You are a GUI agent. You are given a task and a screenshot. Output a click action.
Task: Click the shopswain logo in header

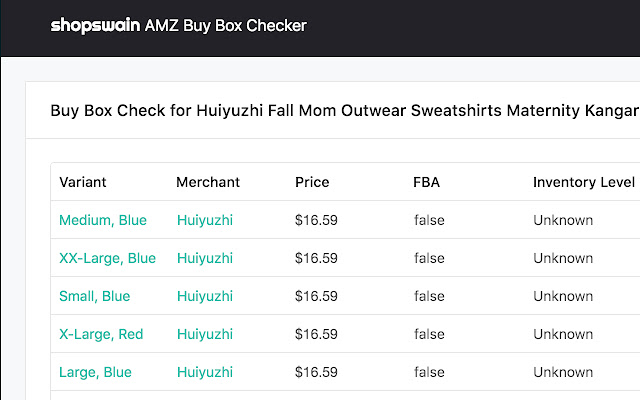[x=95, y=26]
